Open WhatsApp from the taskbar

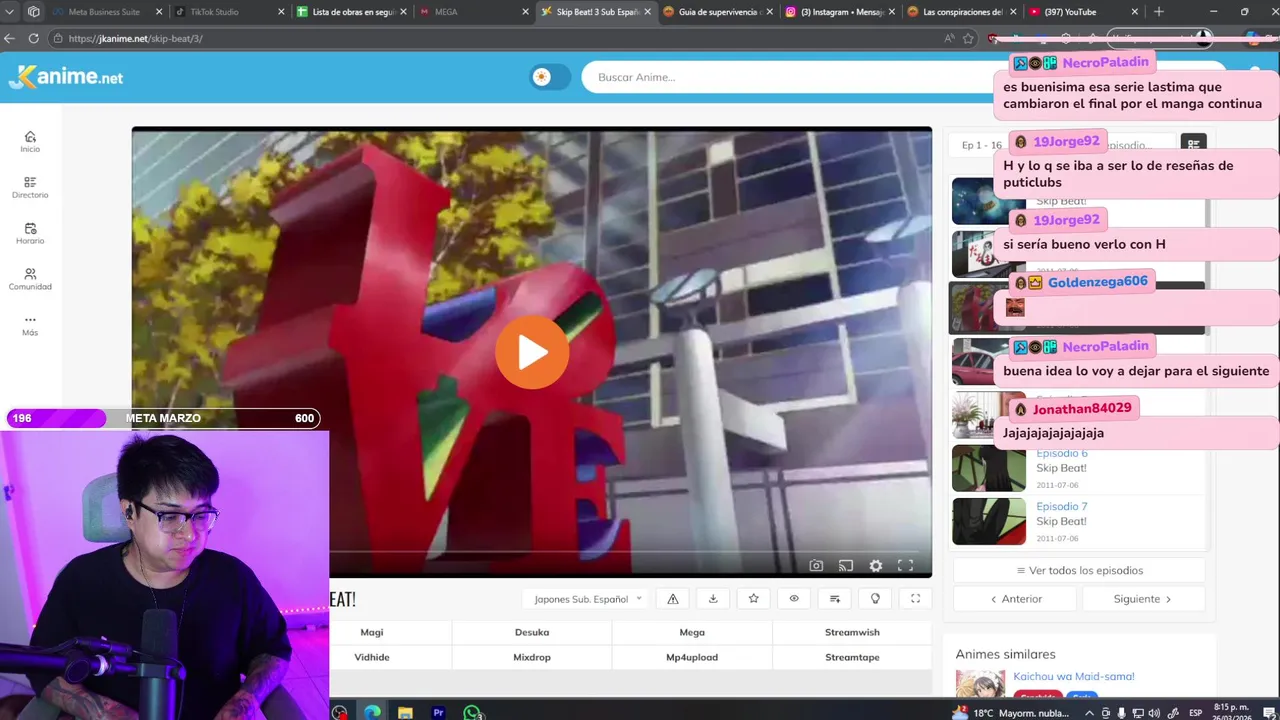[471, 712]
